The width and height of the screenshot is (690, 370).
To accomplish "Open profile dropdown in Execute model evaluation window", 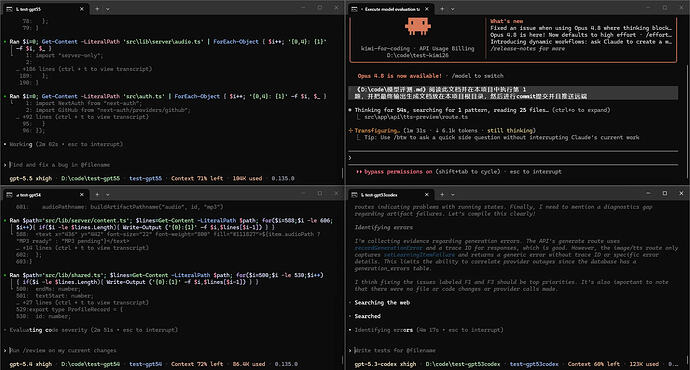I will tap(453, 9).
